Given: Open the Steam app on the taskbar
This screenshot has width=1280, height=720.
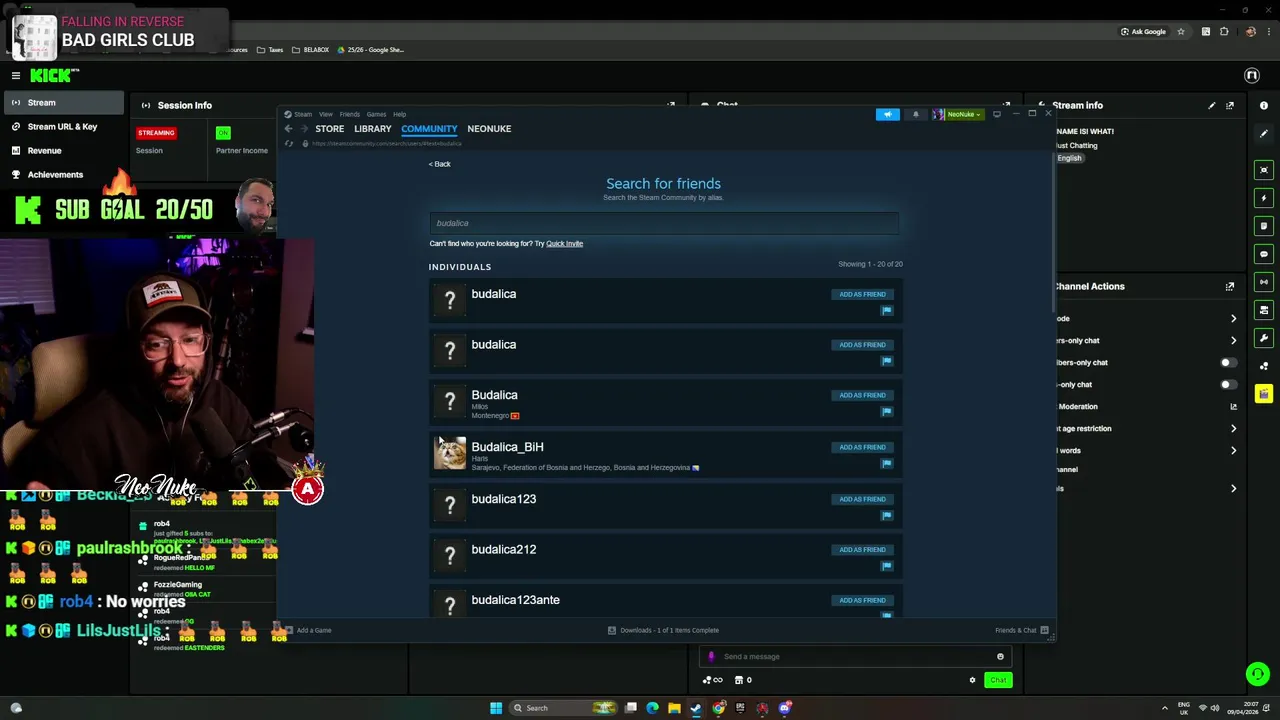Looking at the screenshot, I should (x=696, y=708).
